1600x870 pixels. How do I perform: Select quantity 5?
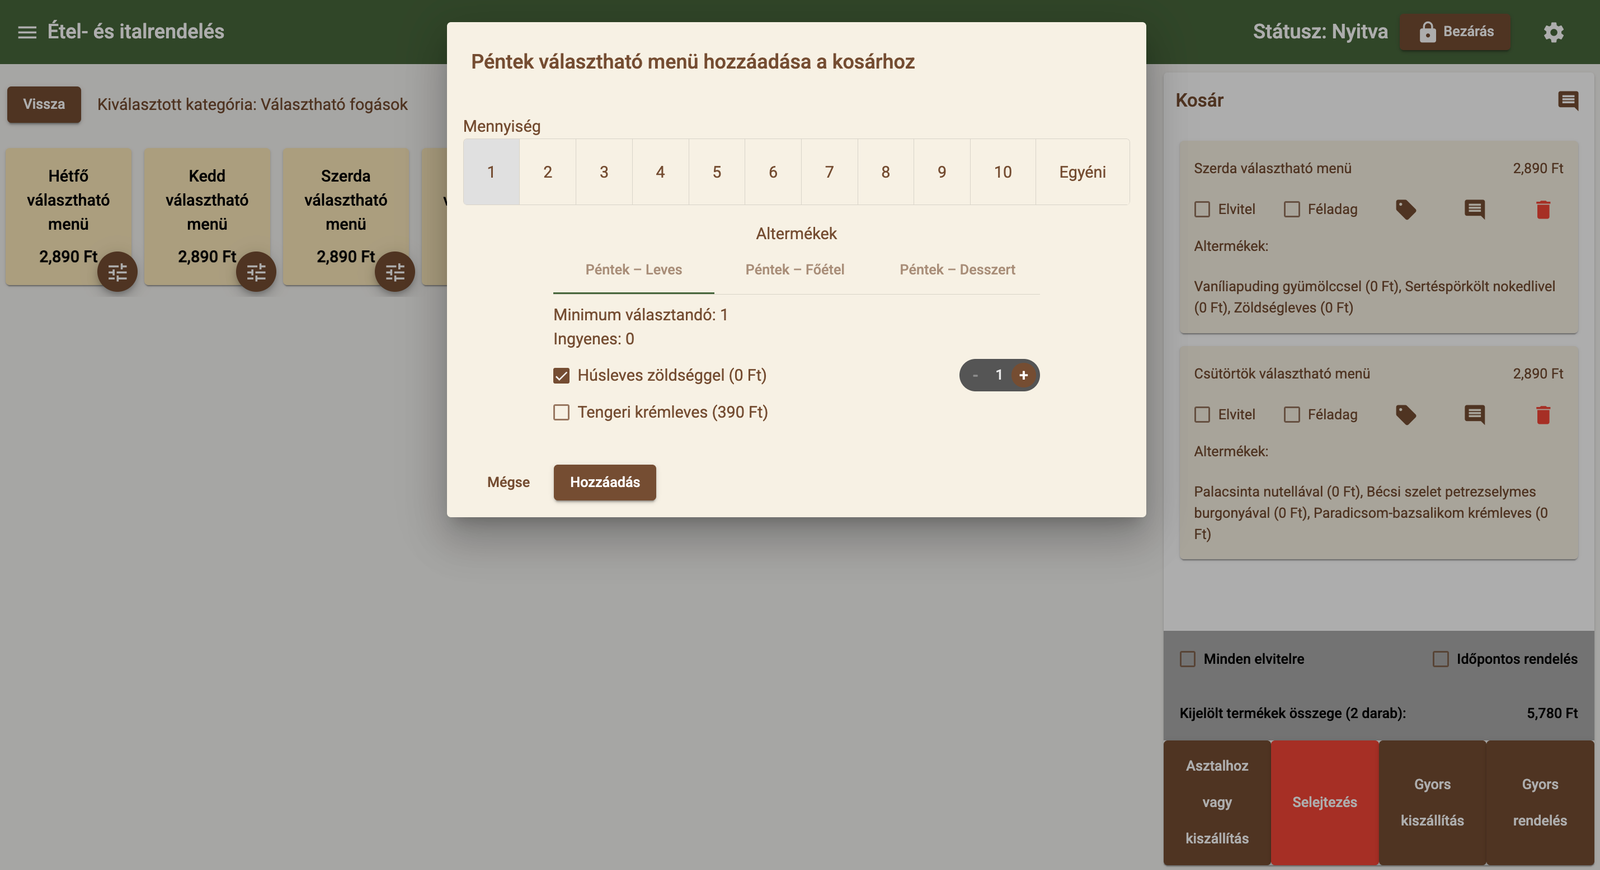pyautogui.click(x=717, y=172)
